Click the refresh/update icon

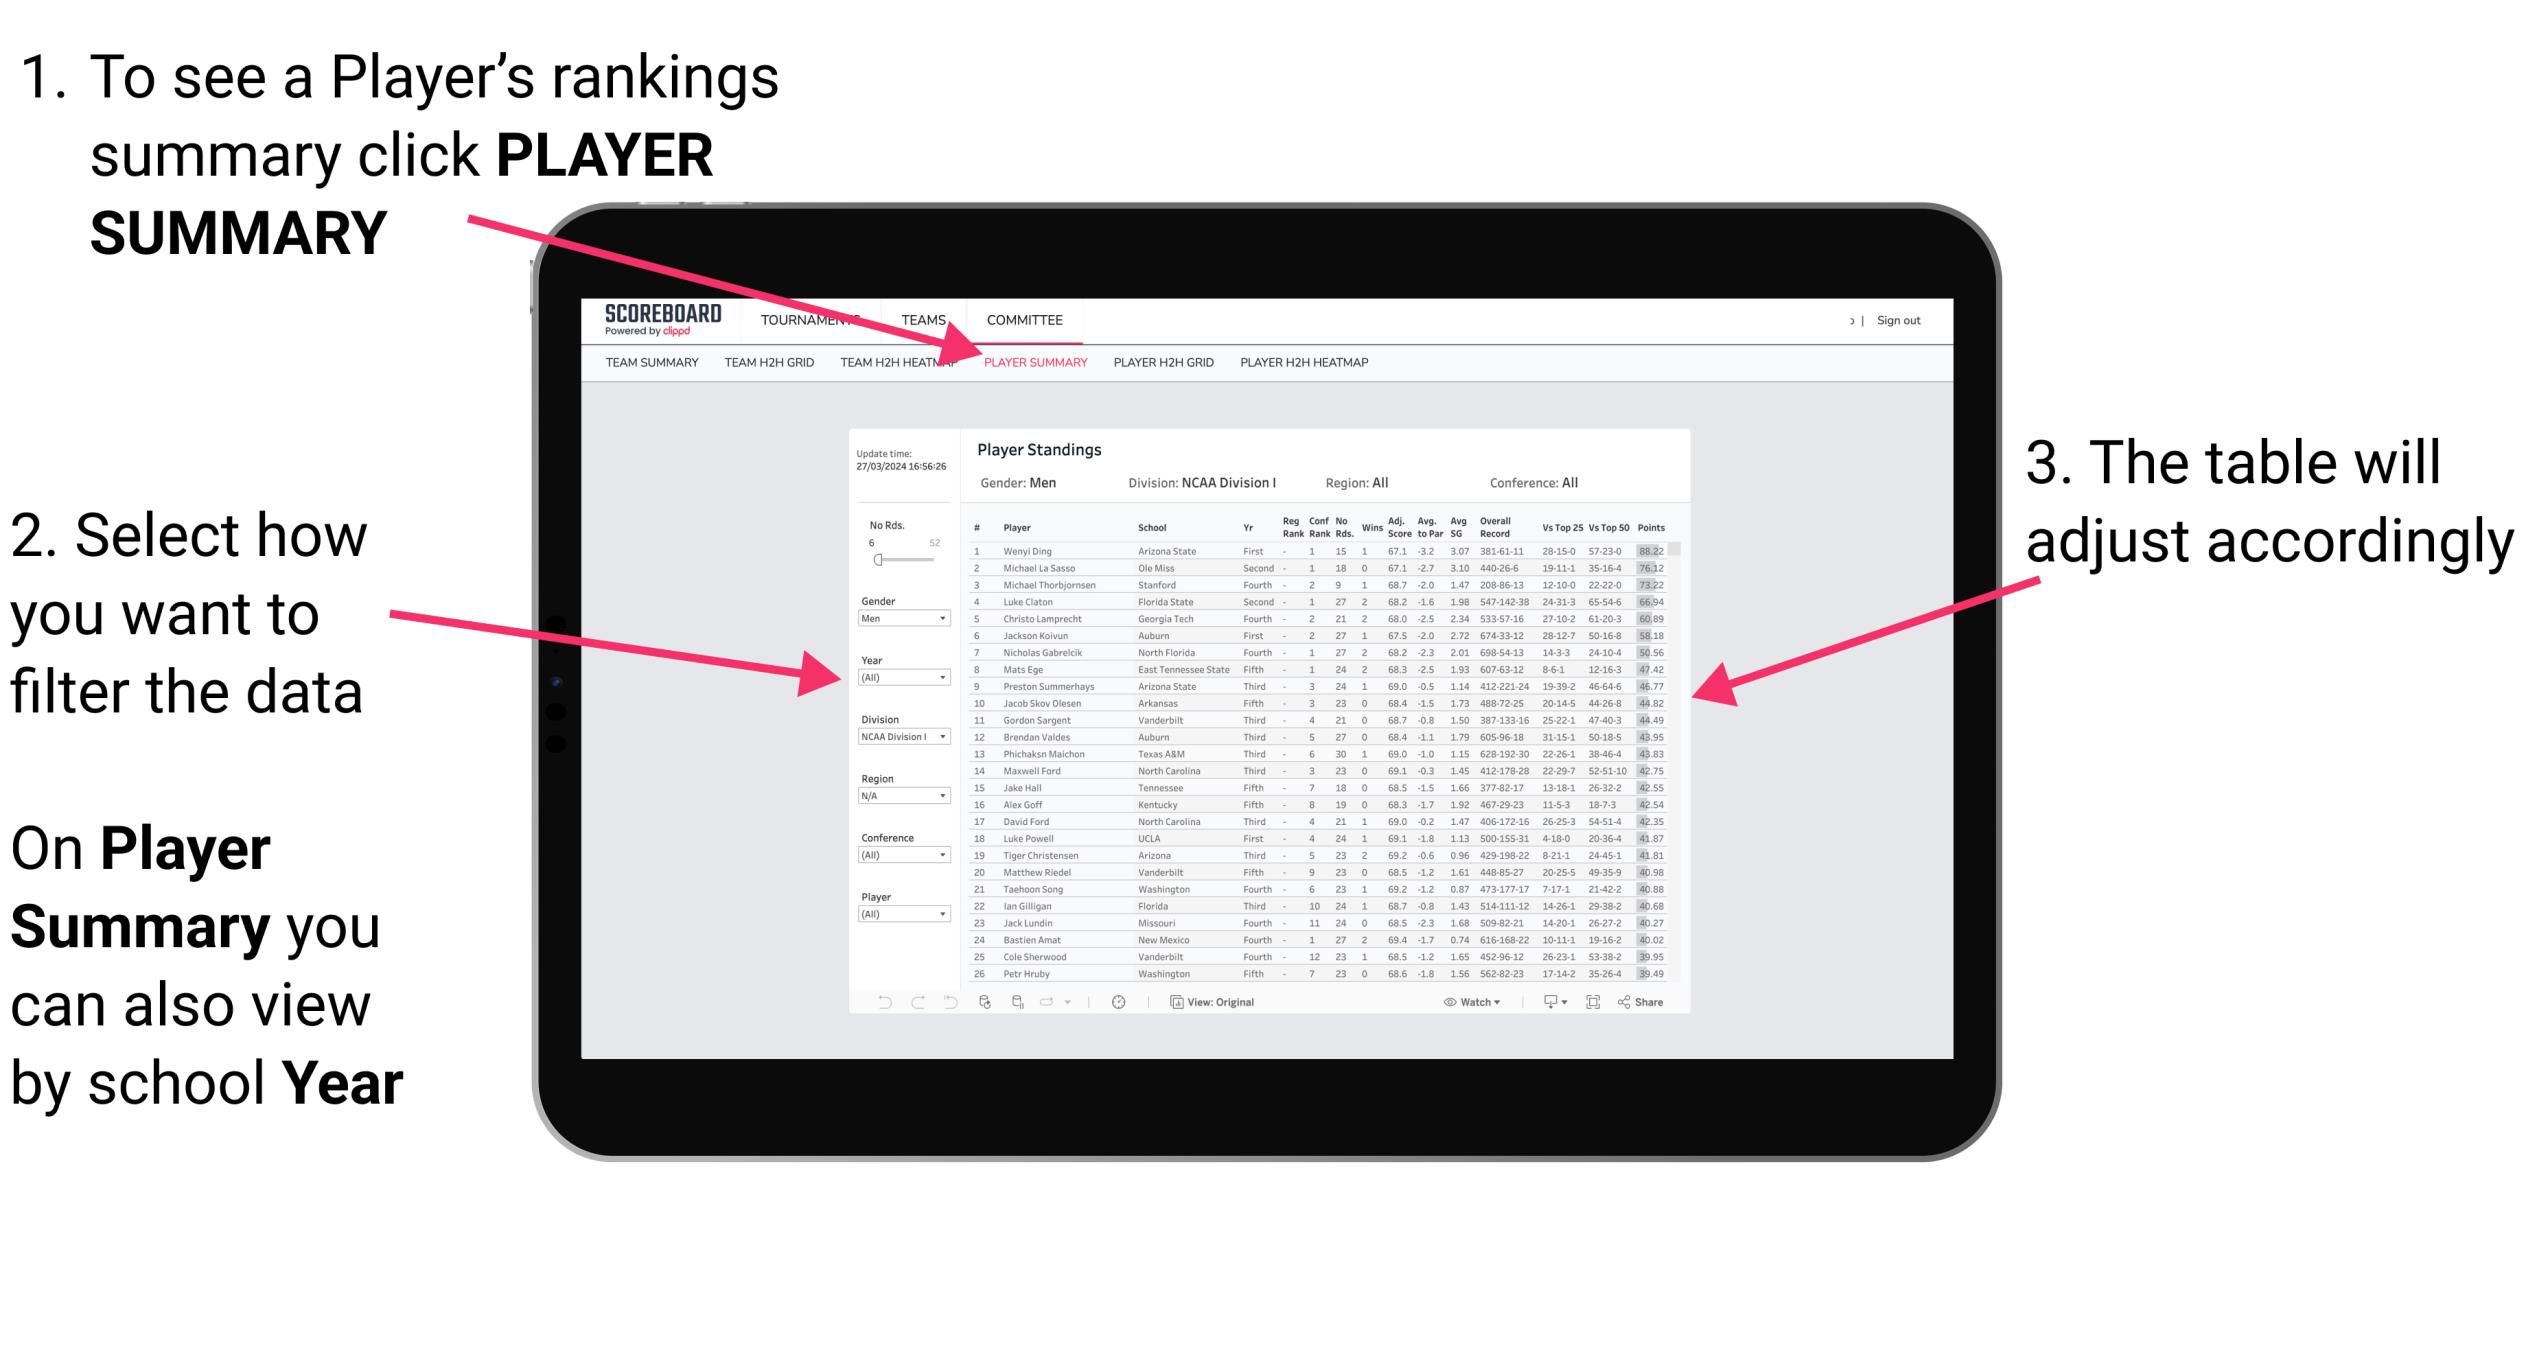click(985, 1001)
